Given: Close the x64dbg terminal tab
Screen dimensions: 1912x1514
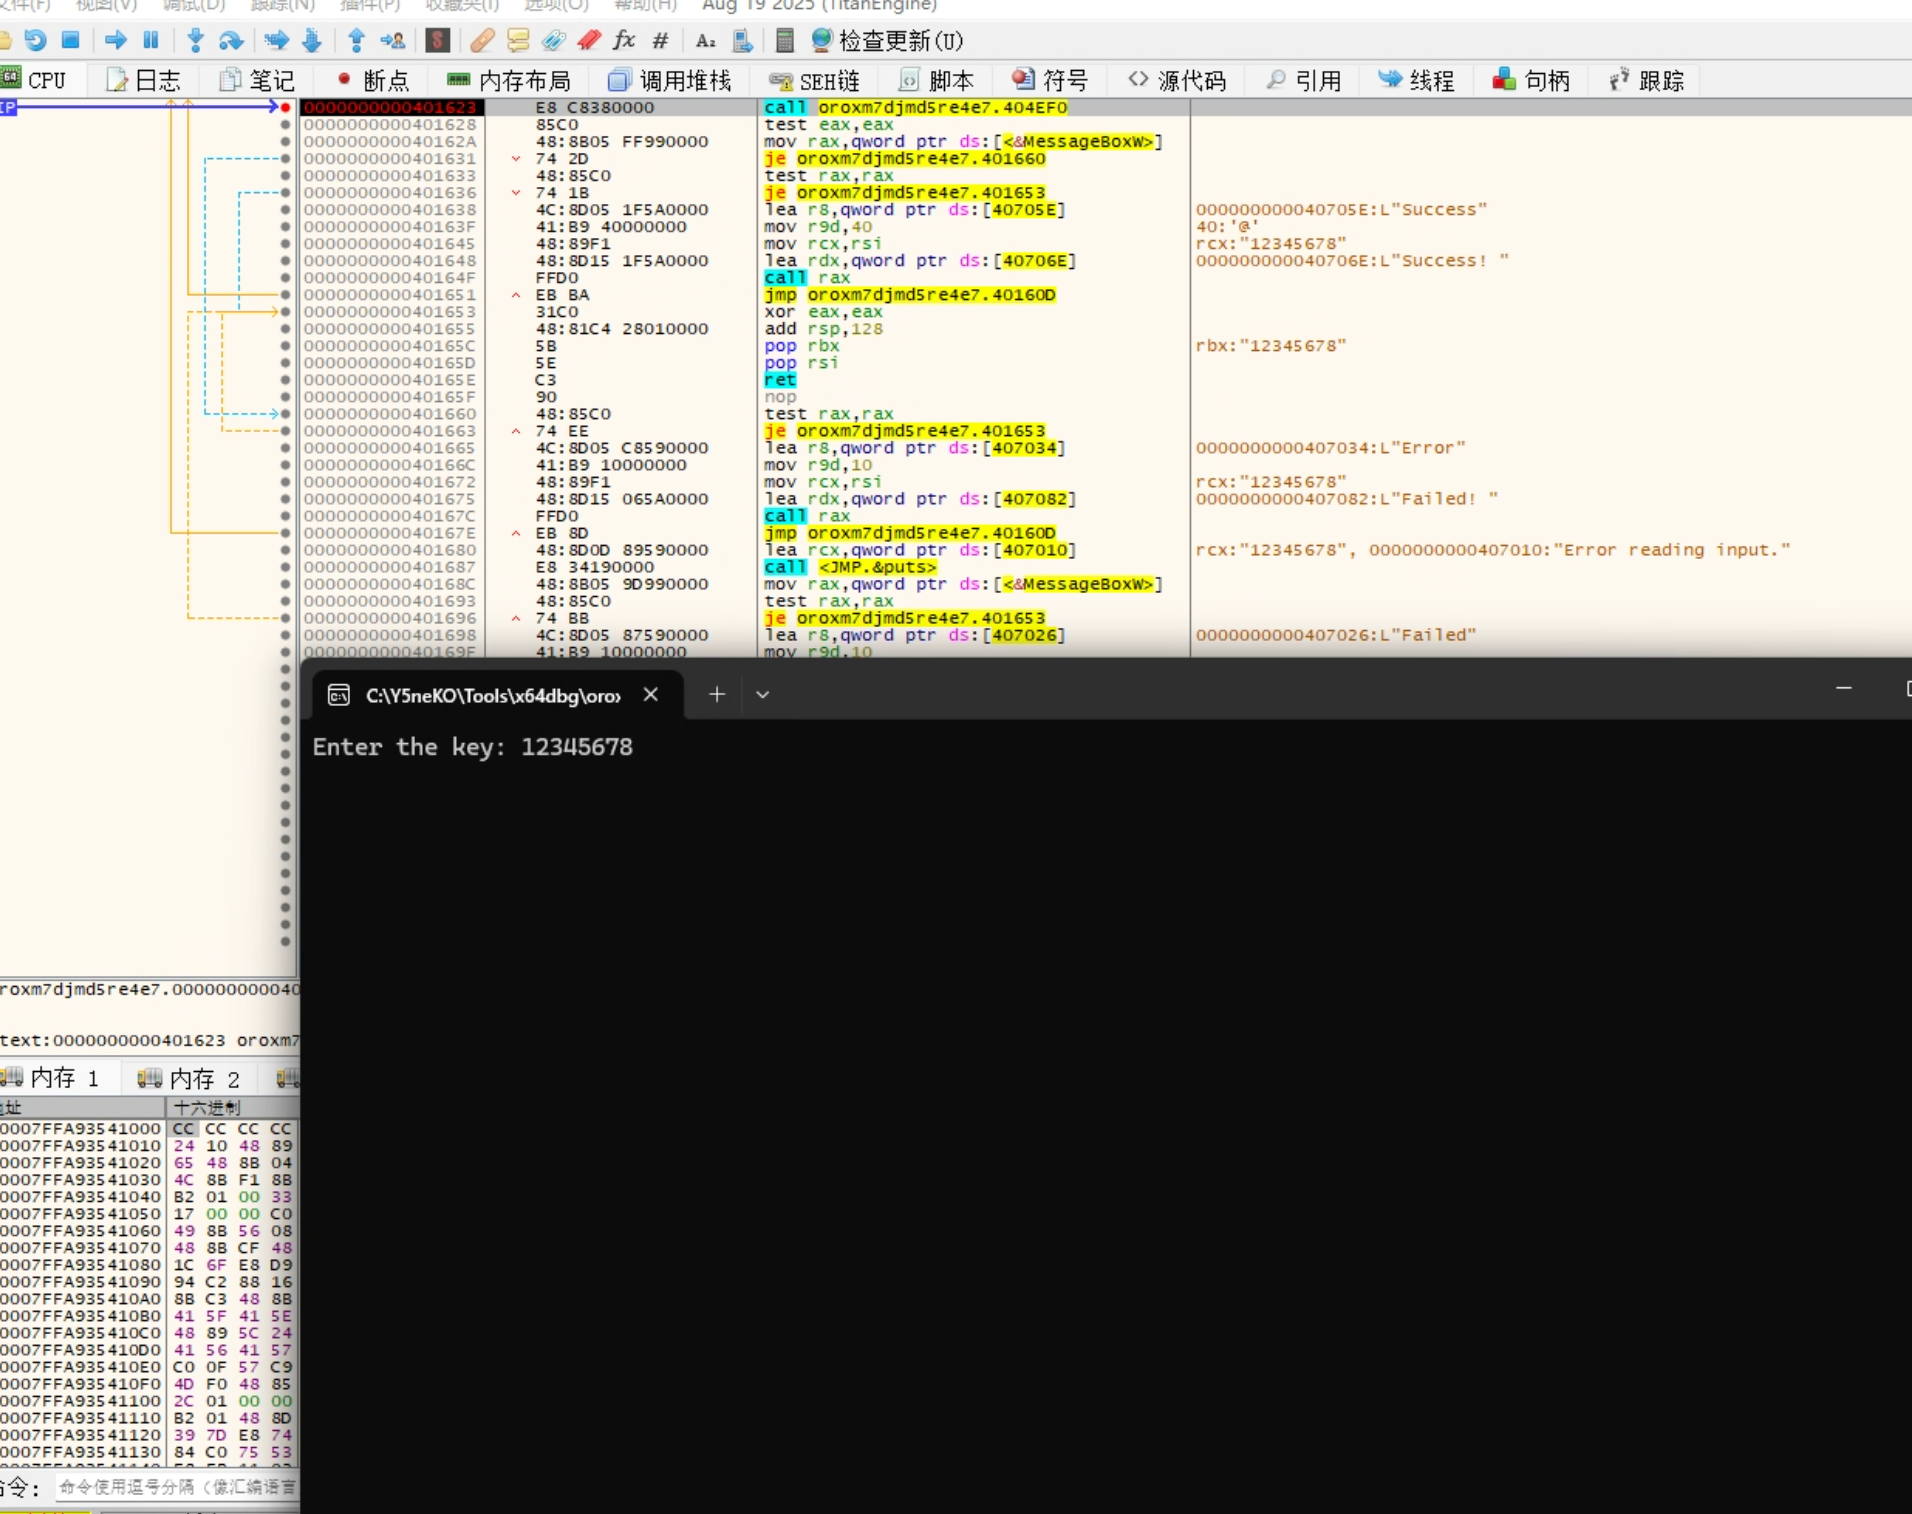Looking at the screenshot, I should (651, 694).
